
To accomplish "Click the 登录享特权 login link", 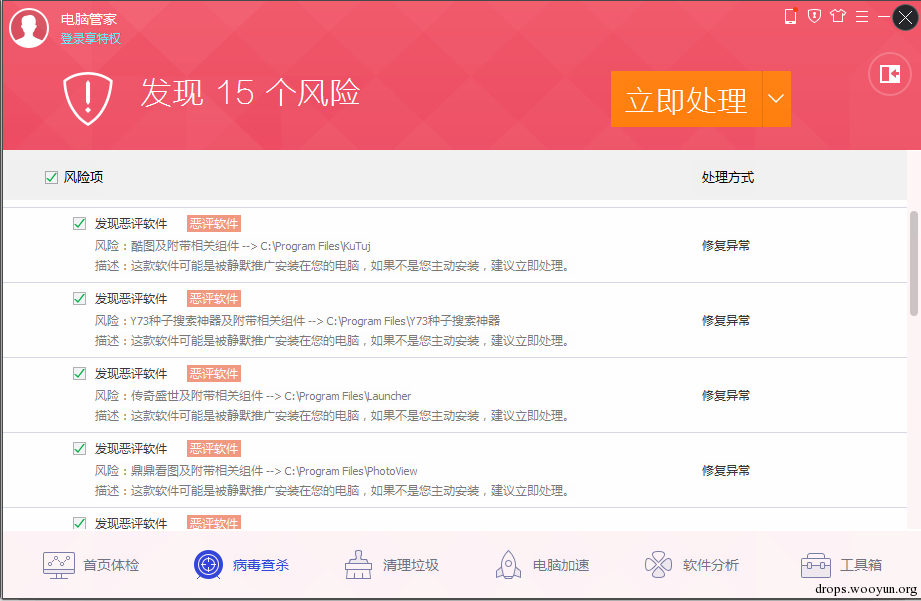I will tap(90, 39).
